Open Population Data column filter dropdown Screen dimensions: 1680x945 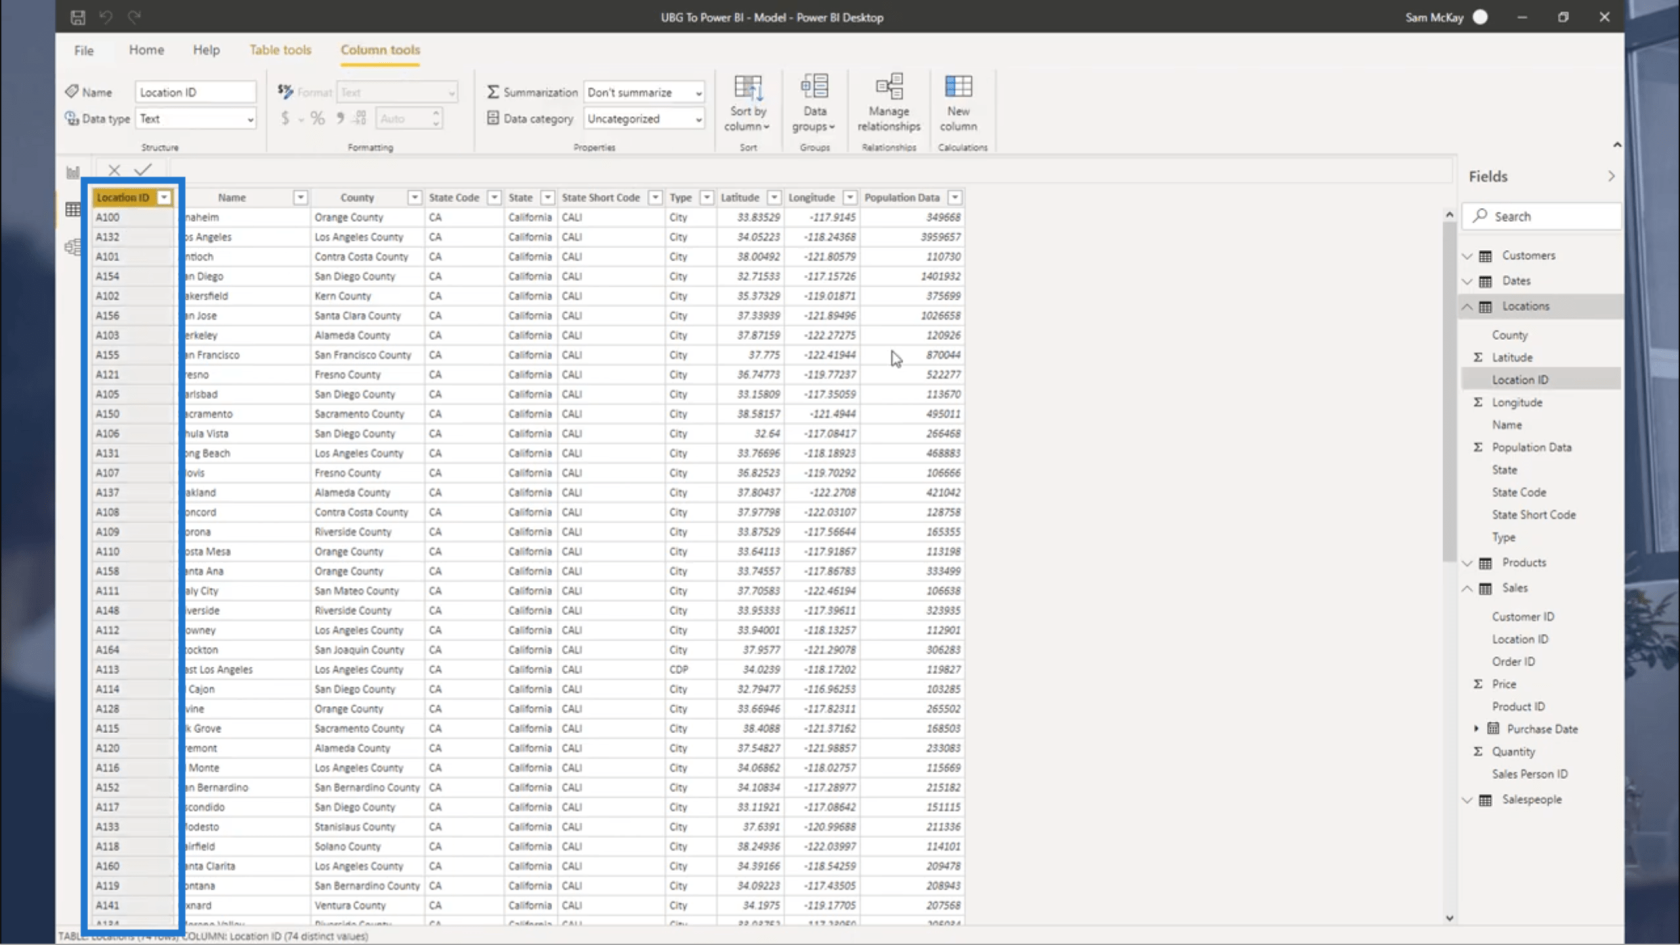coord(955,198)
